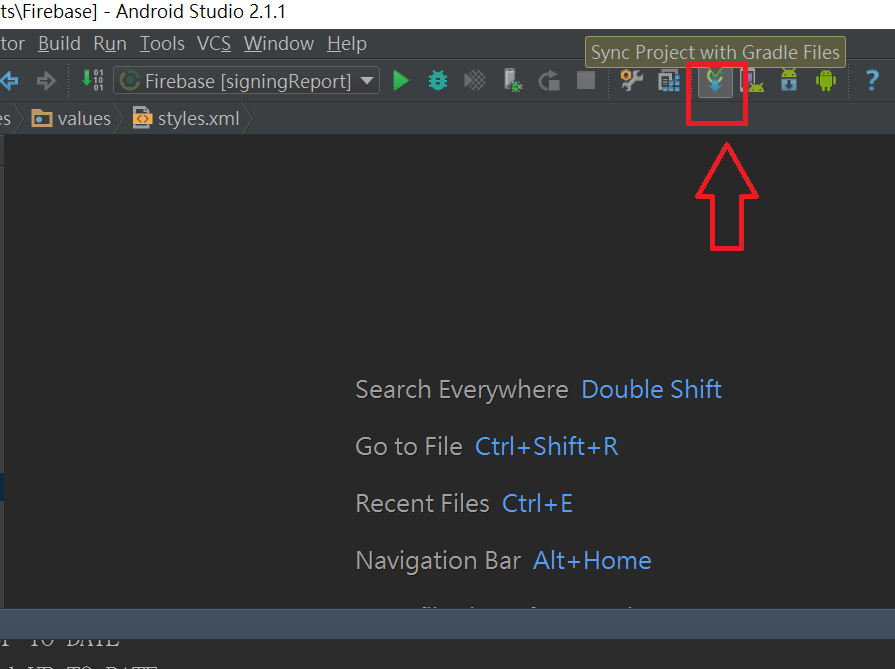Open the Build menu
The width and height of the screenshot is (895, 669).
point(59,44)
